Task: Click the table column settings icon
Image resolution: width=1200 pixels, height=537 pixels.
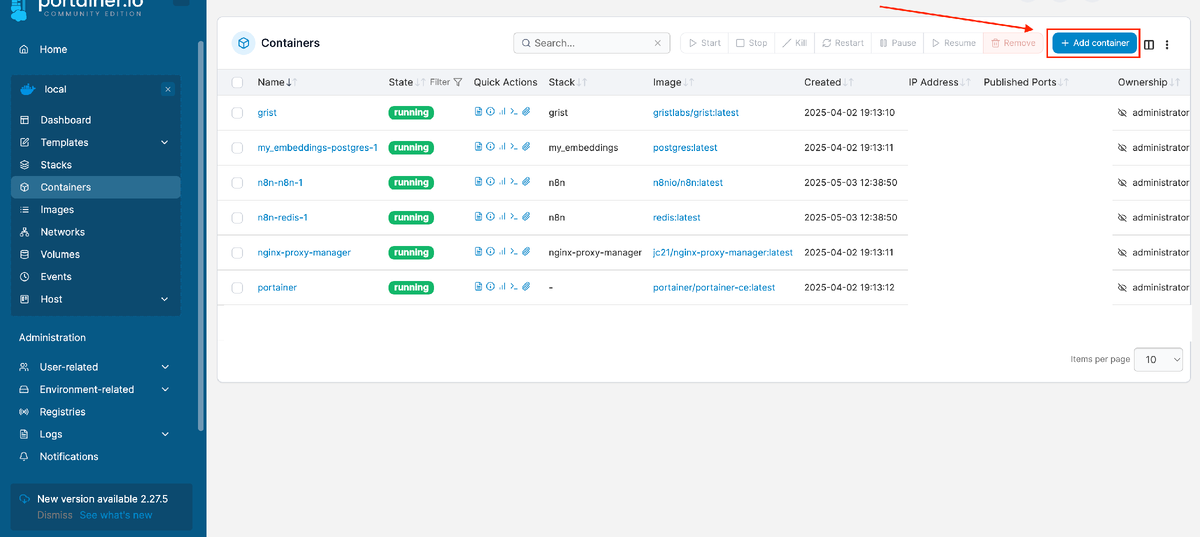Action: 1149,44
